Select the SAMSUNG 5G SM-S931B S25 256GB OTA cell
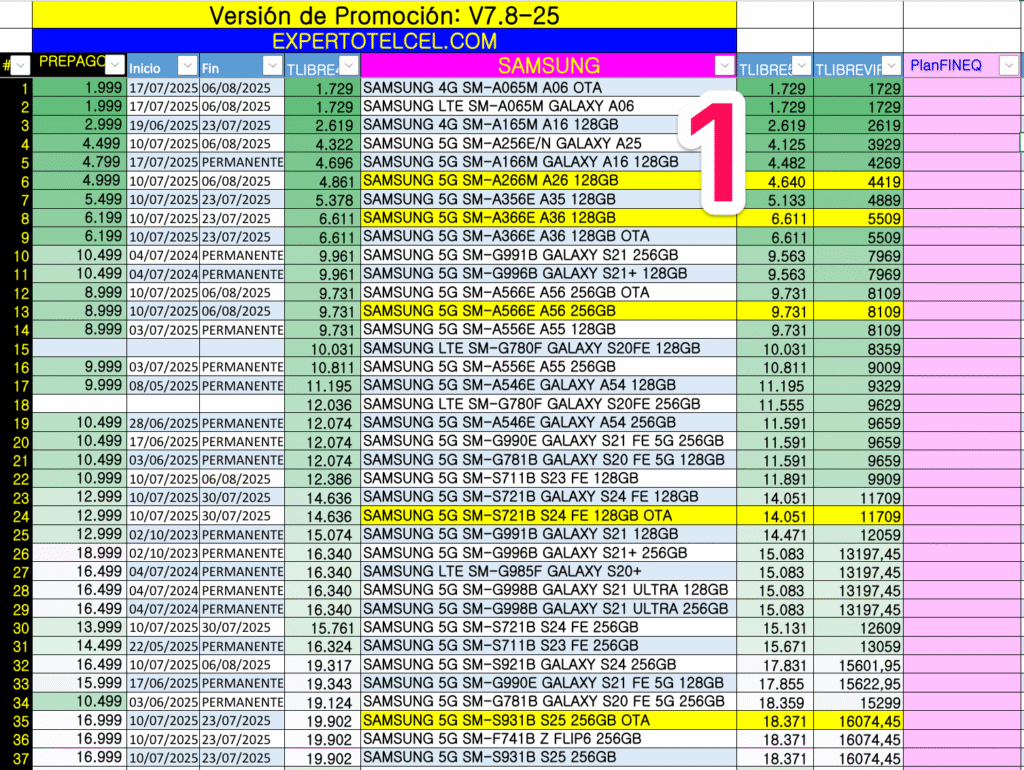 548,720
